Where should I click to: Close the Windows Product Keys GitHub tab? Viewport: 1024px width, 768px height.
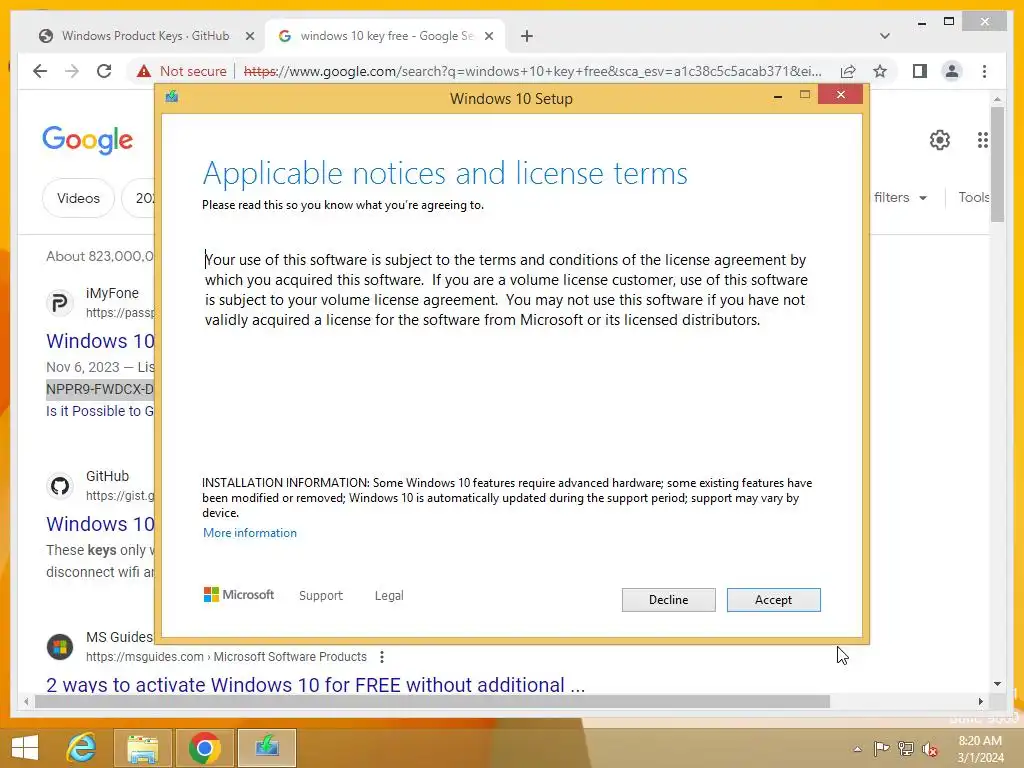[x=249, y=37]
